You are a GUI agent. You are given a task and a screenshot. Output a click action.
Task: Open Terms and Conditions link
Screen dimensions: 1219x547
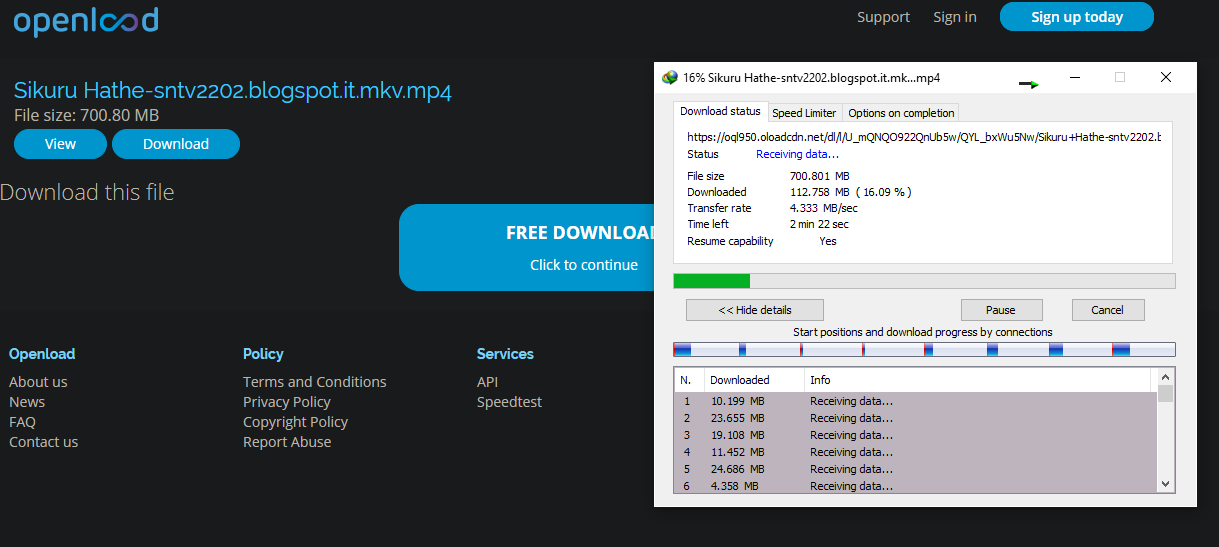click(x=315, y=382)
